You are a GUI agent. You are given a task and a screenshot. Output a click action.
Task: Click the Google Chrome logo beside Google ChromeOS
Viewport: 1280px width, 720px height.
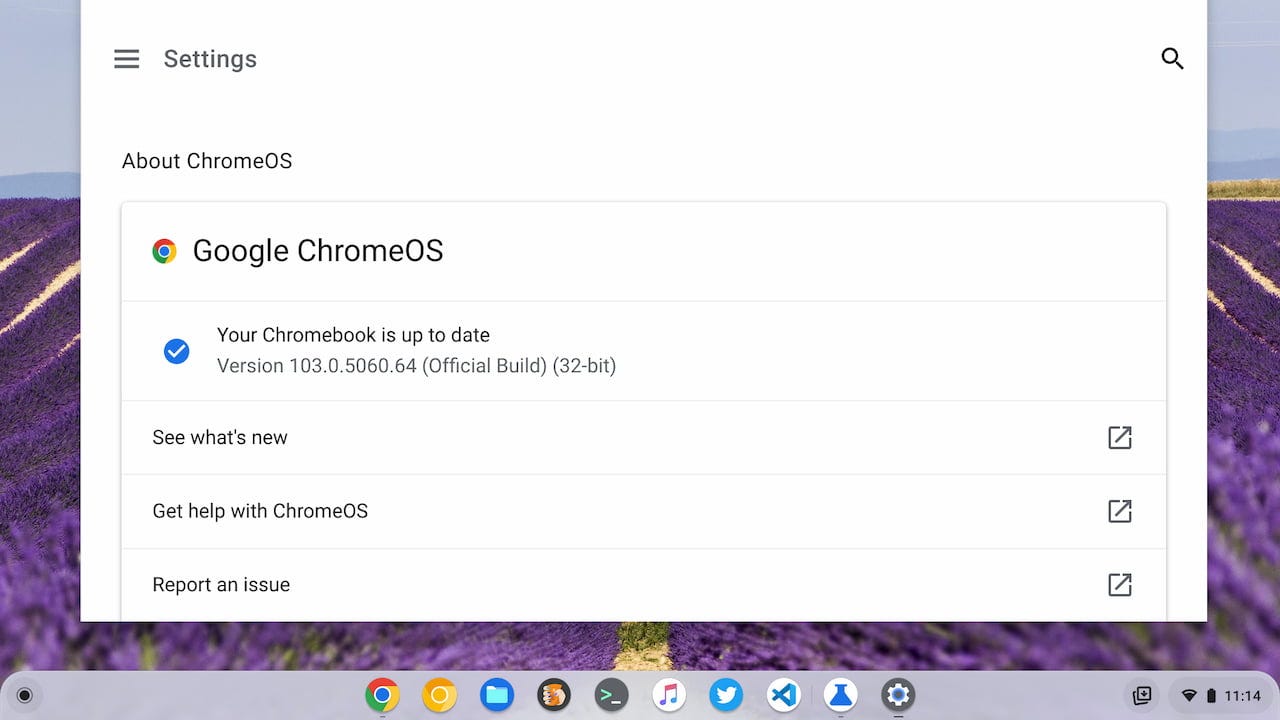[165, 251]
